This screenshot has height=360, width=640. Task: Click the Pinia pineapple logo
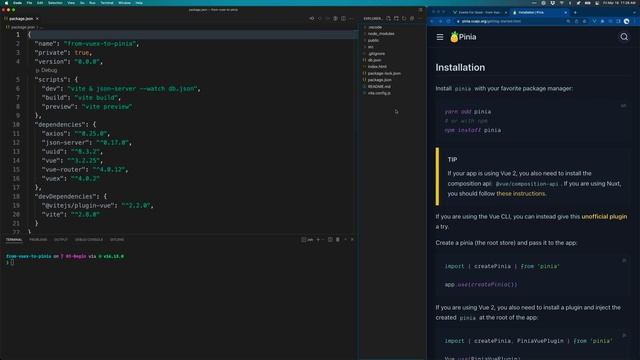point(454,37)
